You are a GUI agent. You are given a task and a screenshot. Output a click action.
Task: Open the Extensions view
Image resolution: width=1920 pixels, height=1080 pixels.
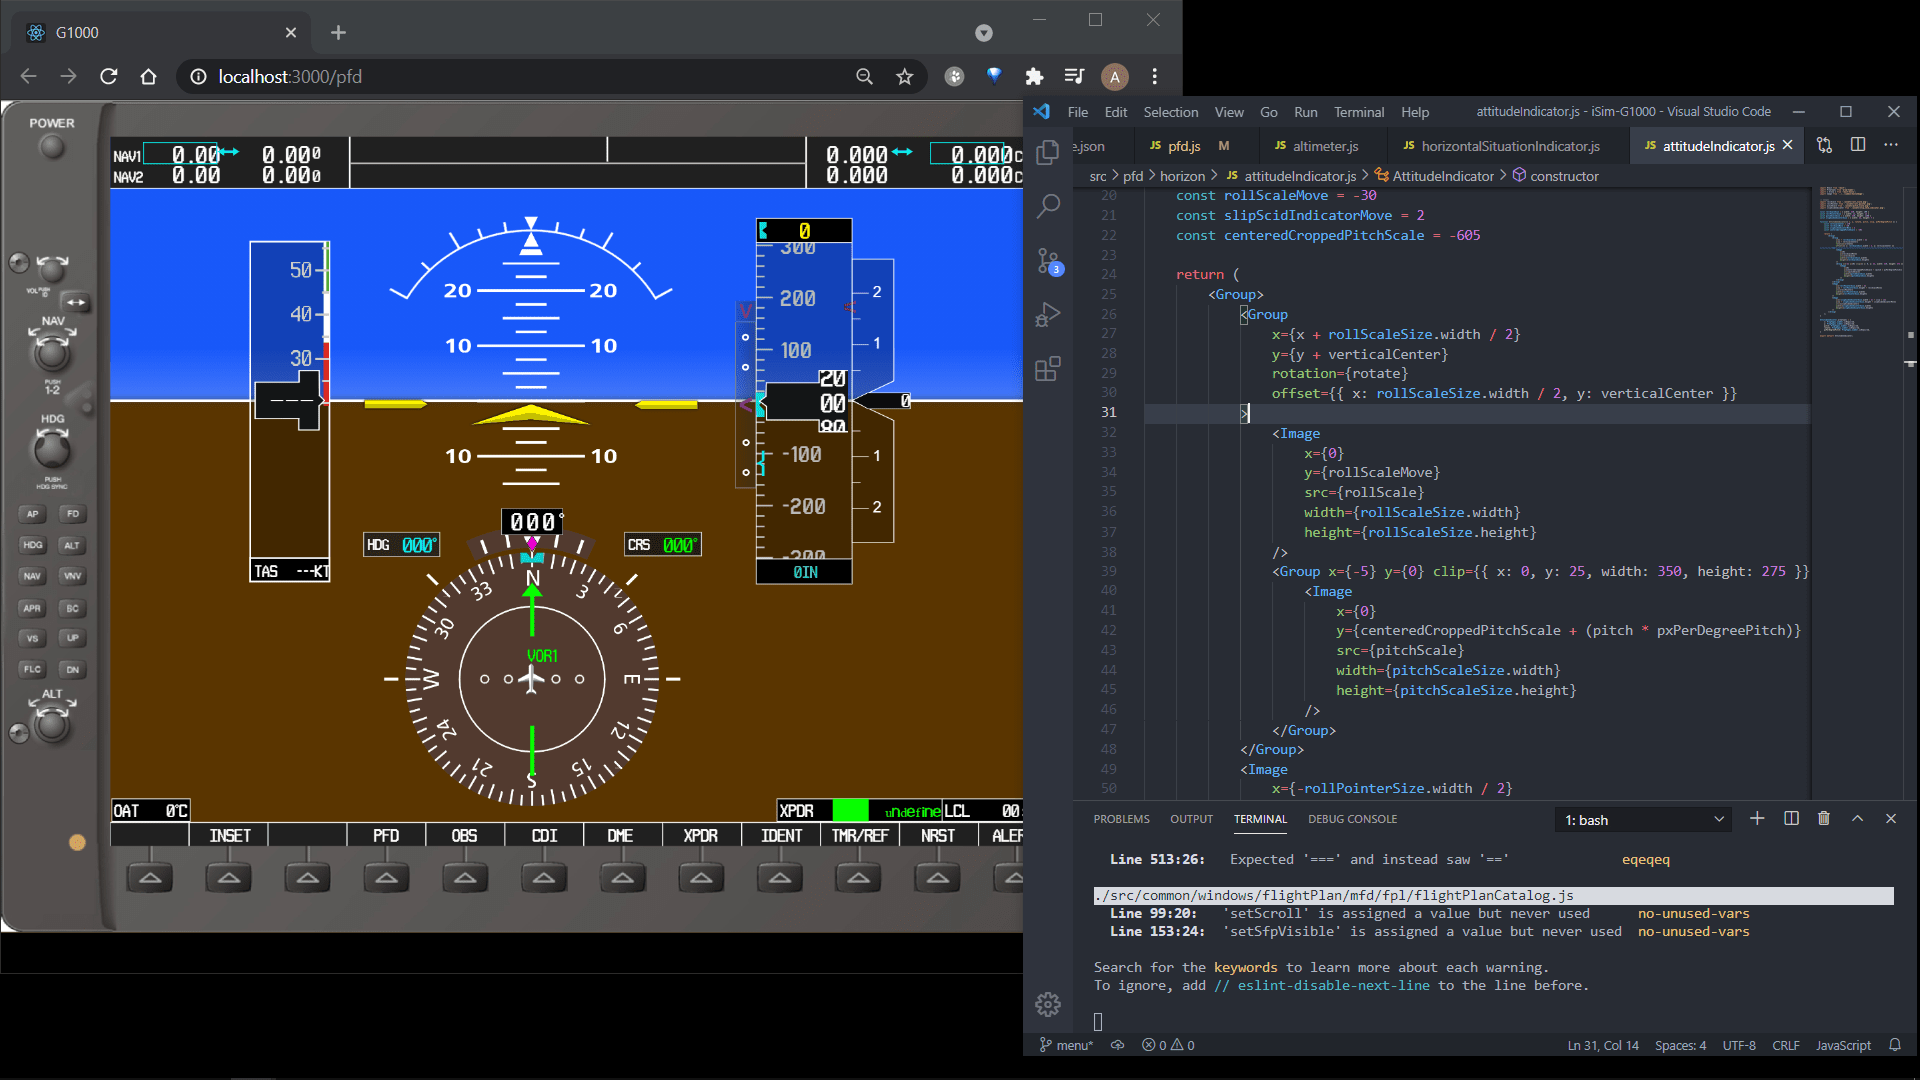(x=1047, y=369)
